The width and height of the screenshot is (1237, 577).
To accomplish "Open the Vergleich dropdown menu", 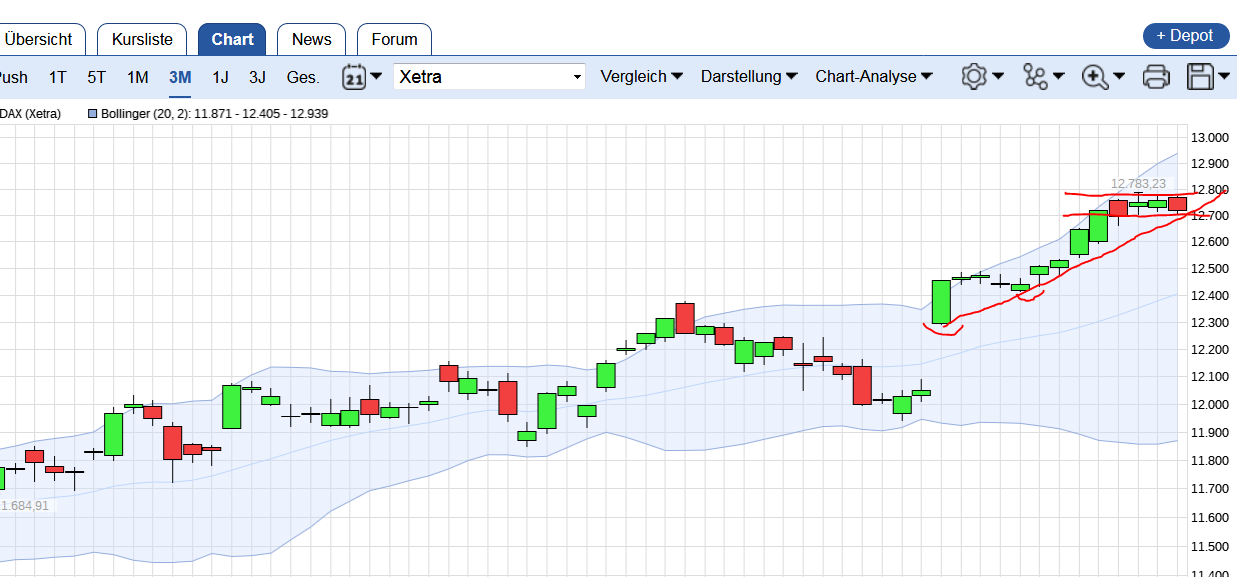I will (x=641, y=77).
